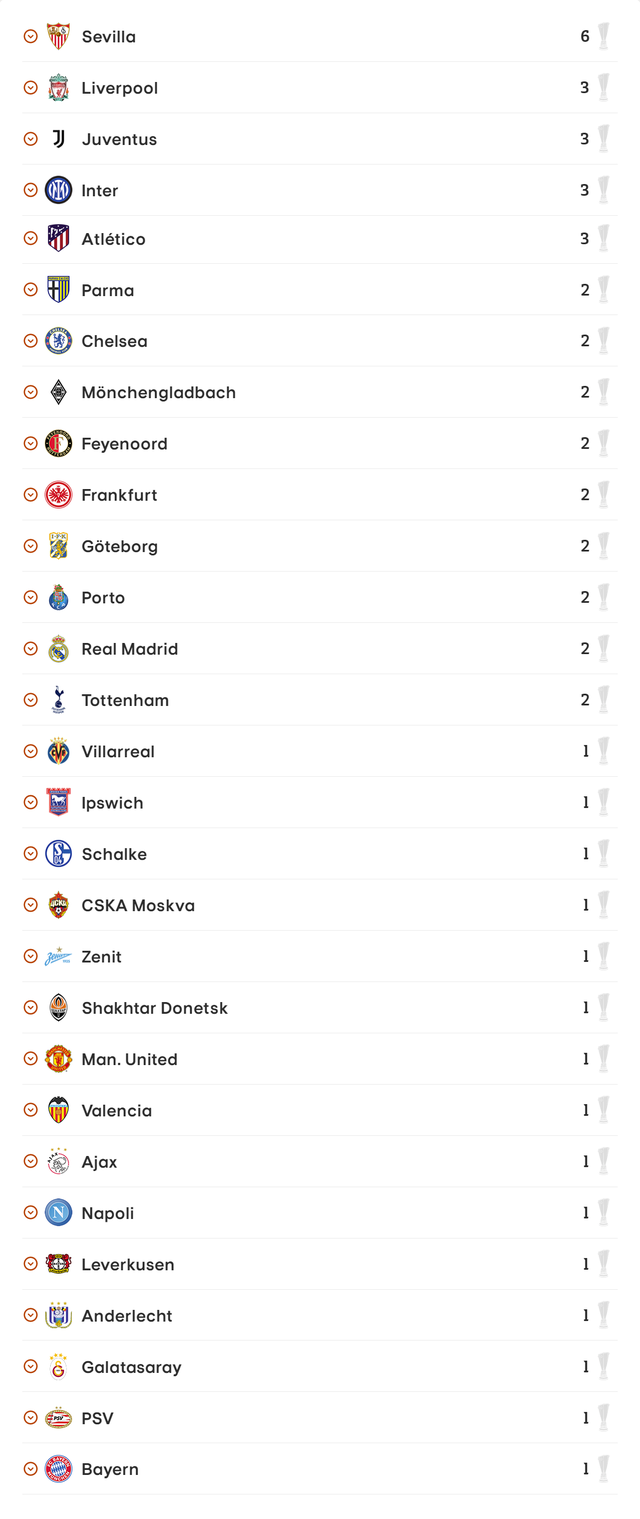The height and width of the screenshot is (1519, 640).
Task: Click the Juventus logo icon
Action: point(58,139)
